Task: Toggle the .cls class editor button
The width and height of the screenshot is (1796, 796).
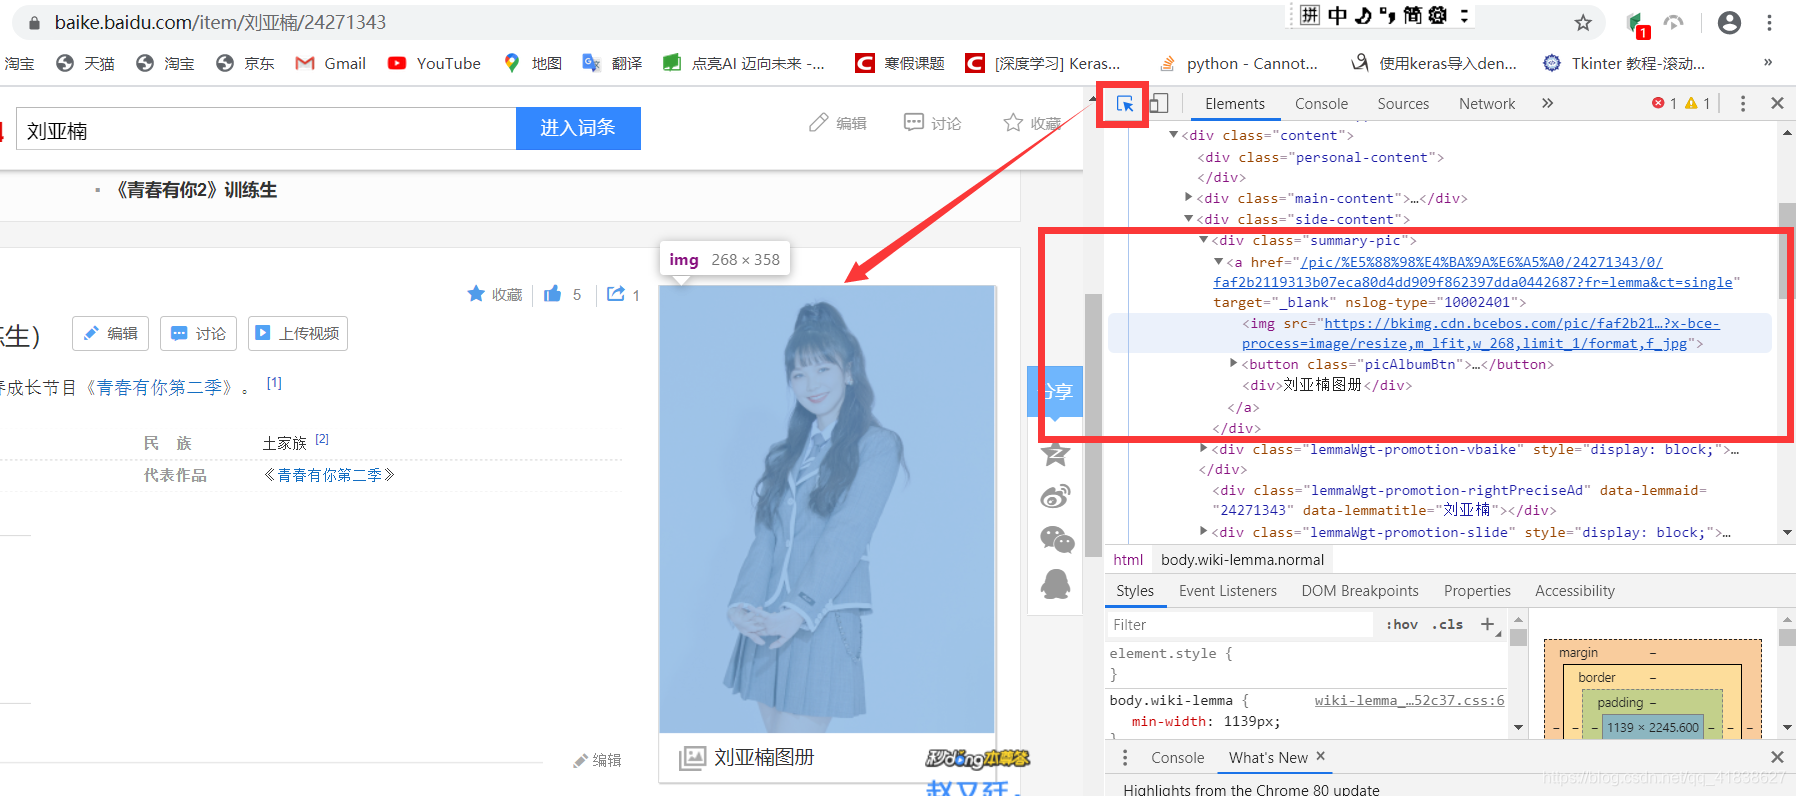Action: point(1447,624)
